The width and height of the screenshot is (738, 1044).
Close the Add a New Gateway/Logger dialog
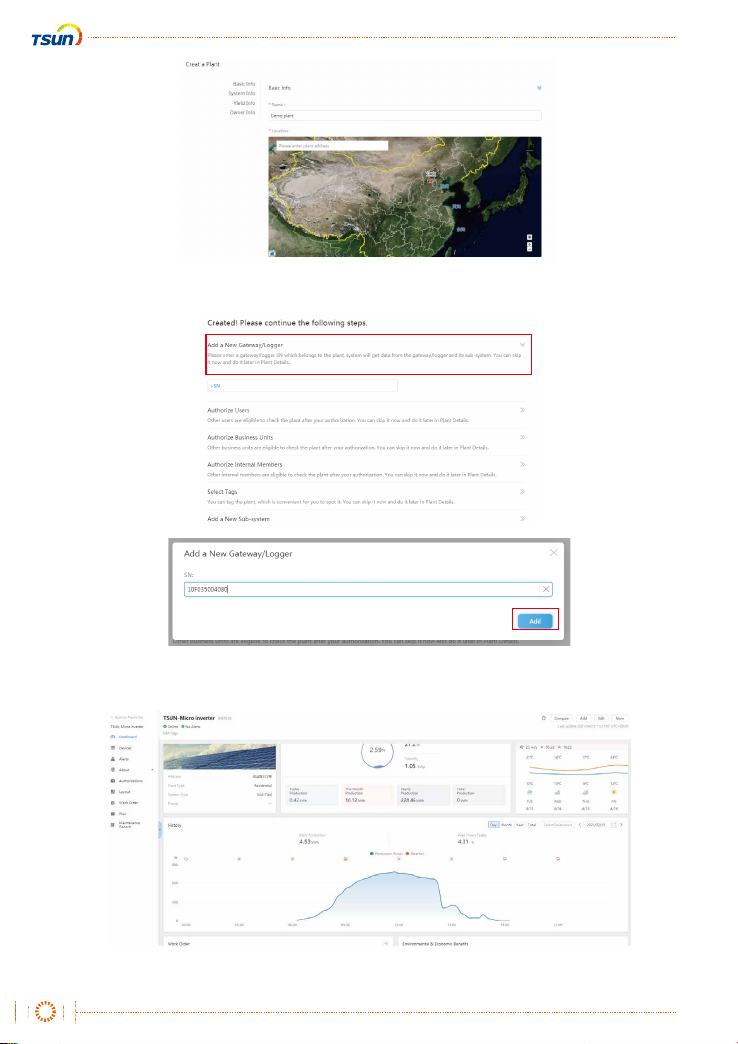(x=553, y=553)
